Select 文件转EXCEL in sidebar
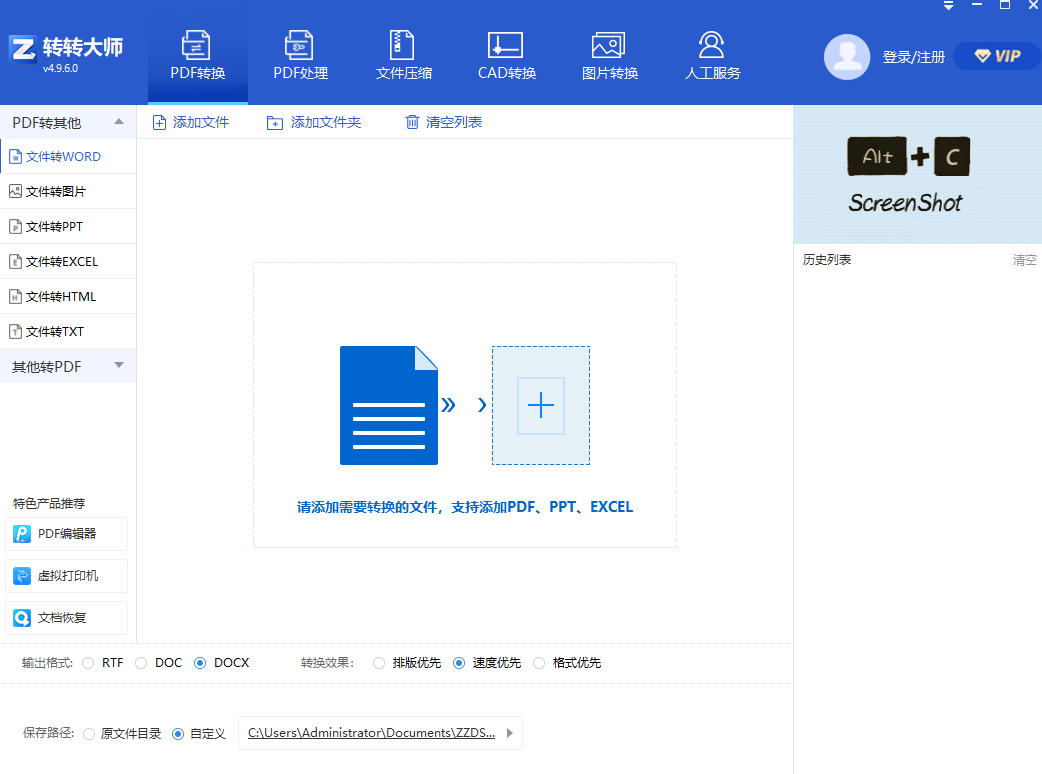The height and width of the screenshot is (774, 1042). (x=61, y=262)
